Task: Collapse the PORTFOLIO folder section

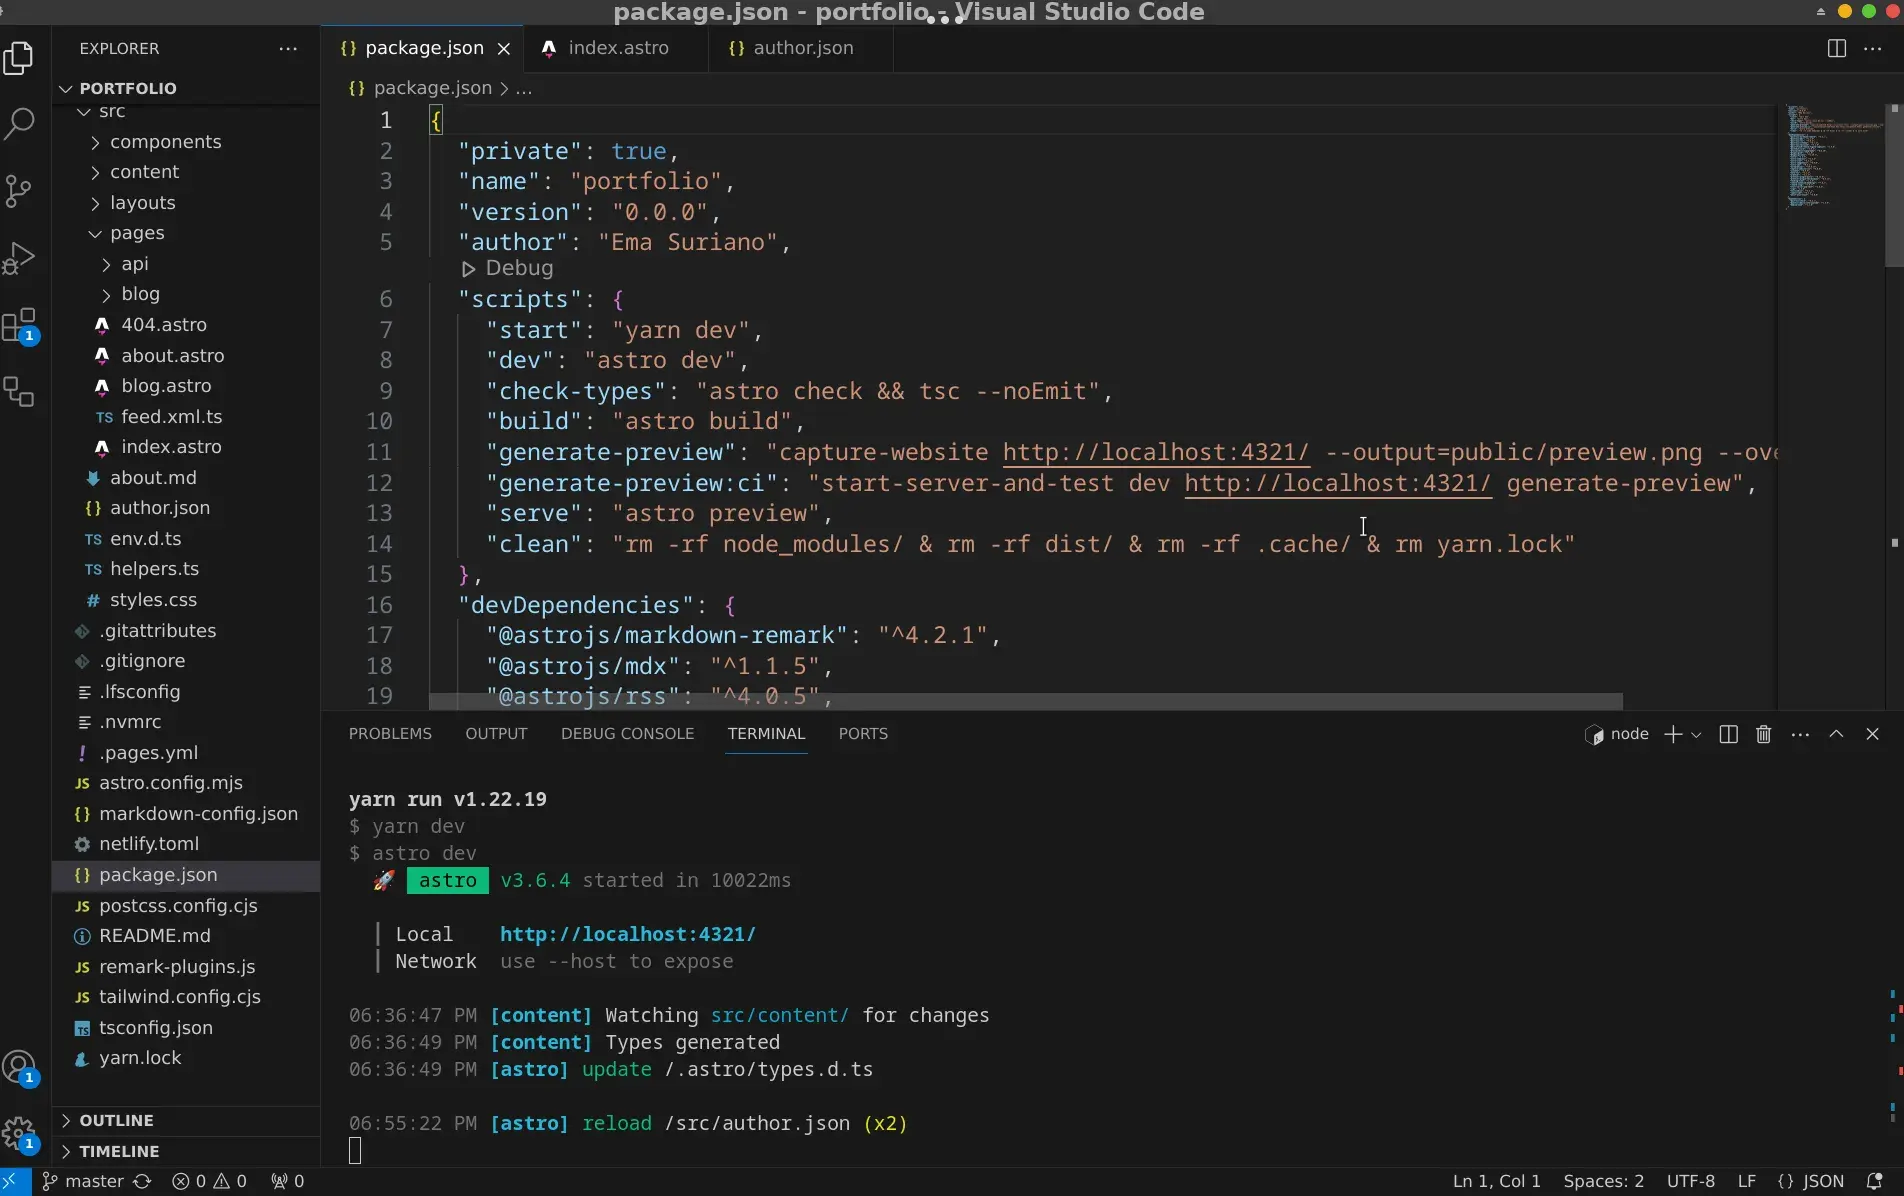Action: (x=128, y=88)
